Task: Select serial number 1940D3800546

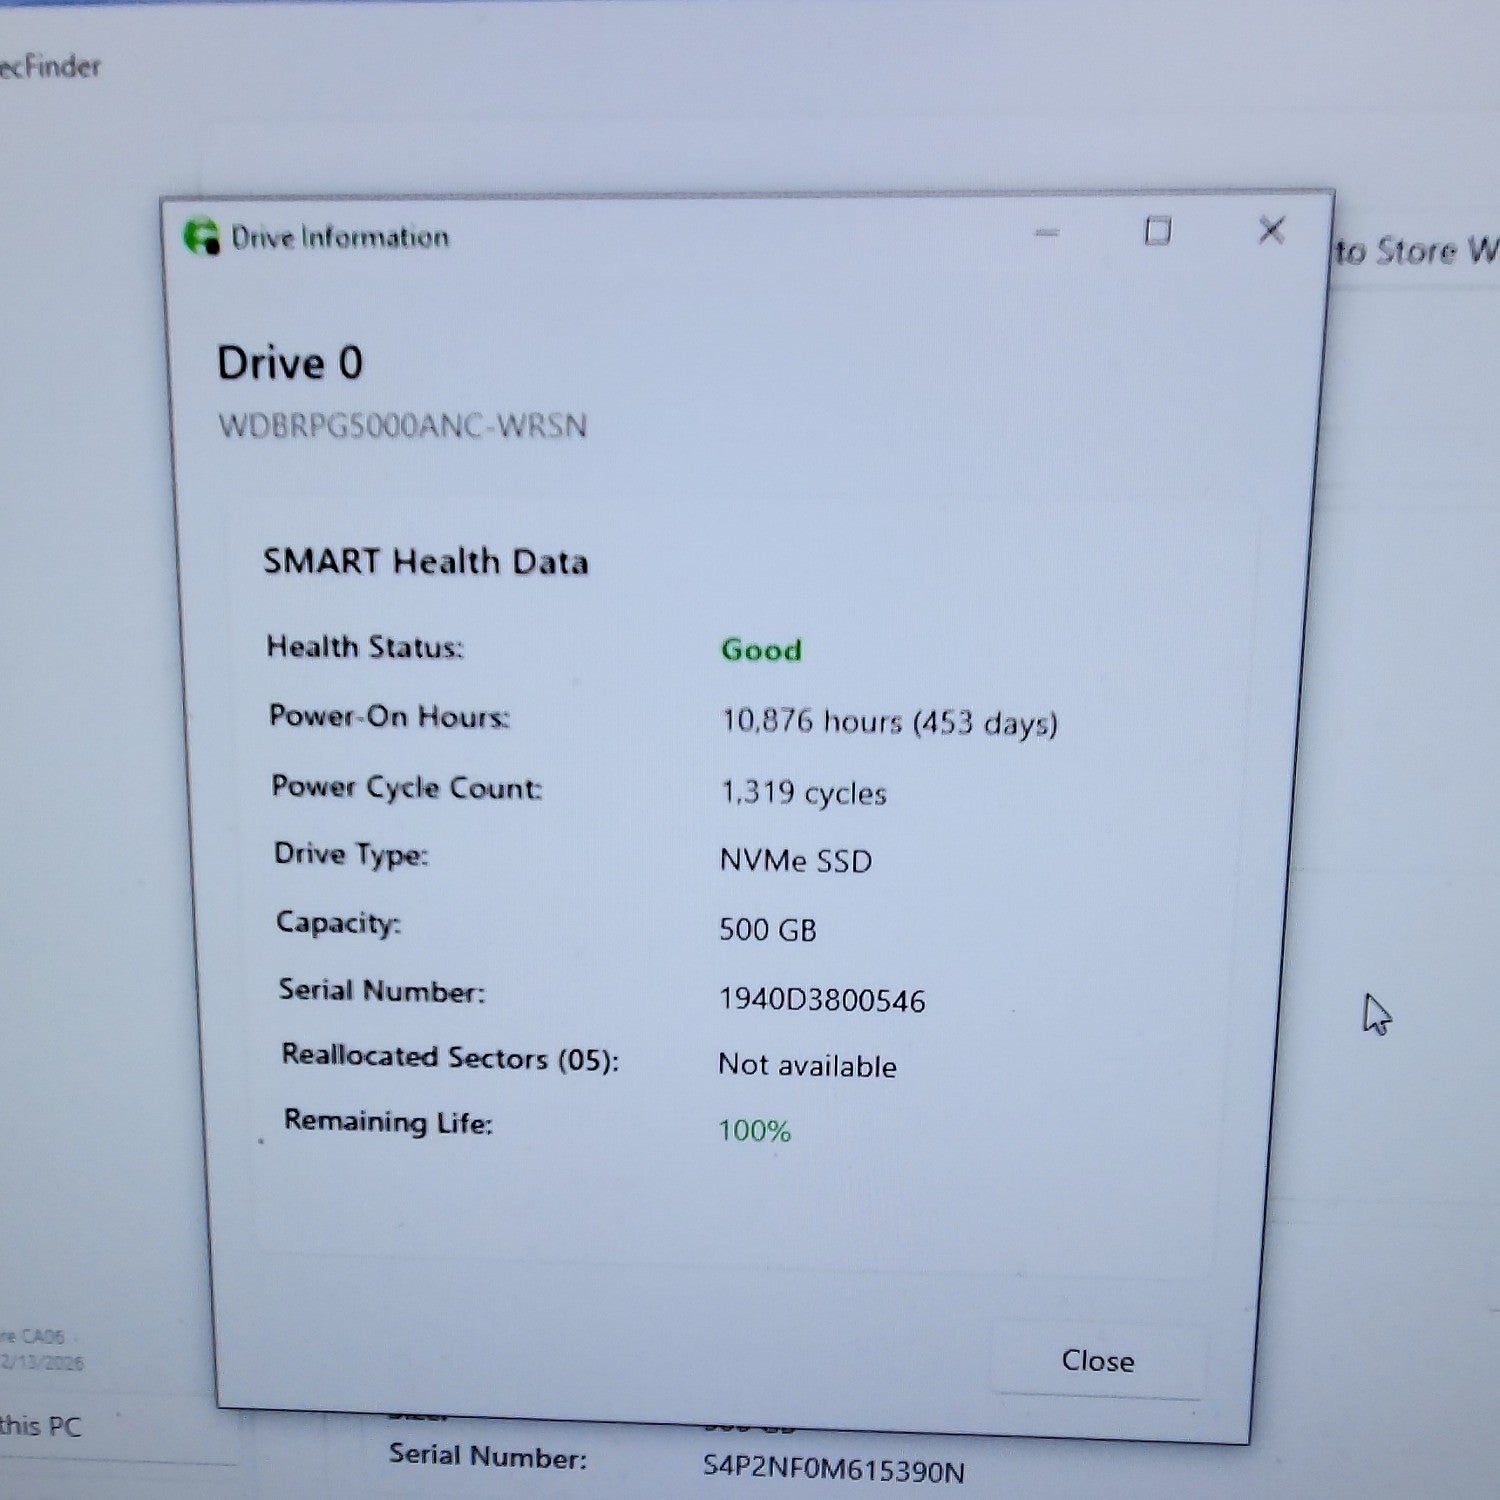Action: point(822,1000)
